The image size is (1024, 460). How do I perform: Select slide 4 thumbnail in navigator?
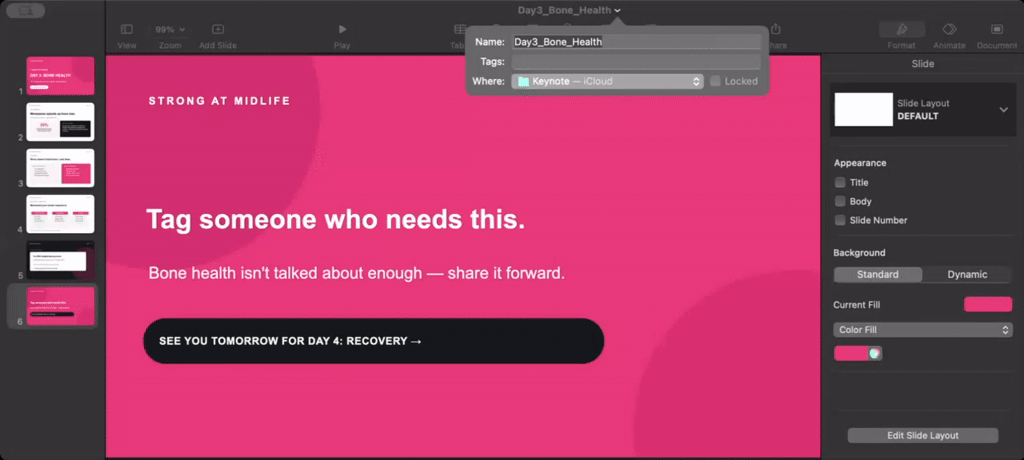coord(60,214)
